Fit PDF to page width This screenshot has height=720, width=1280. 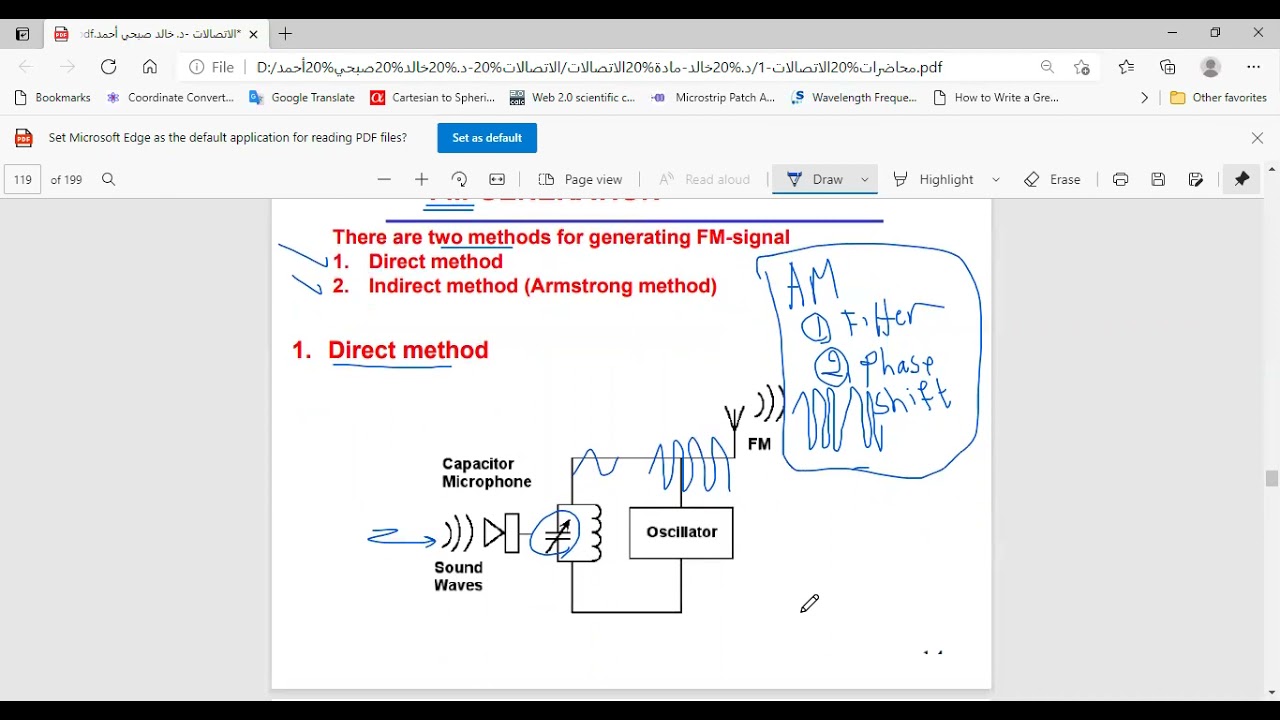497,180
